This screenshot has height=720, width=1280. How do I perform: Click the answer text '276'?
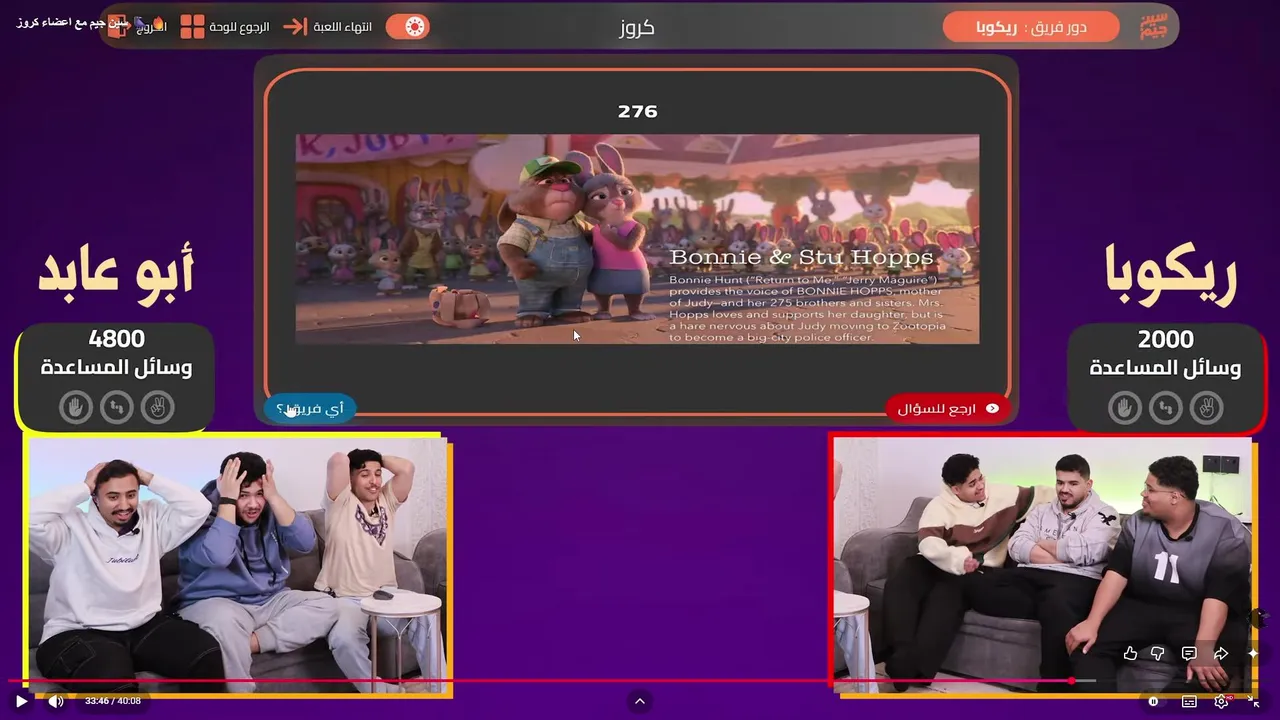click(637, 111)
